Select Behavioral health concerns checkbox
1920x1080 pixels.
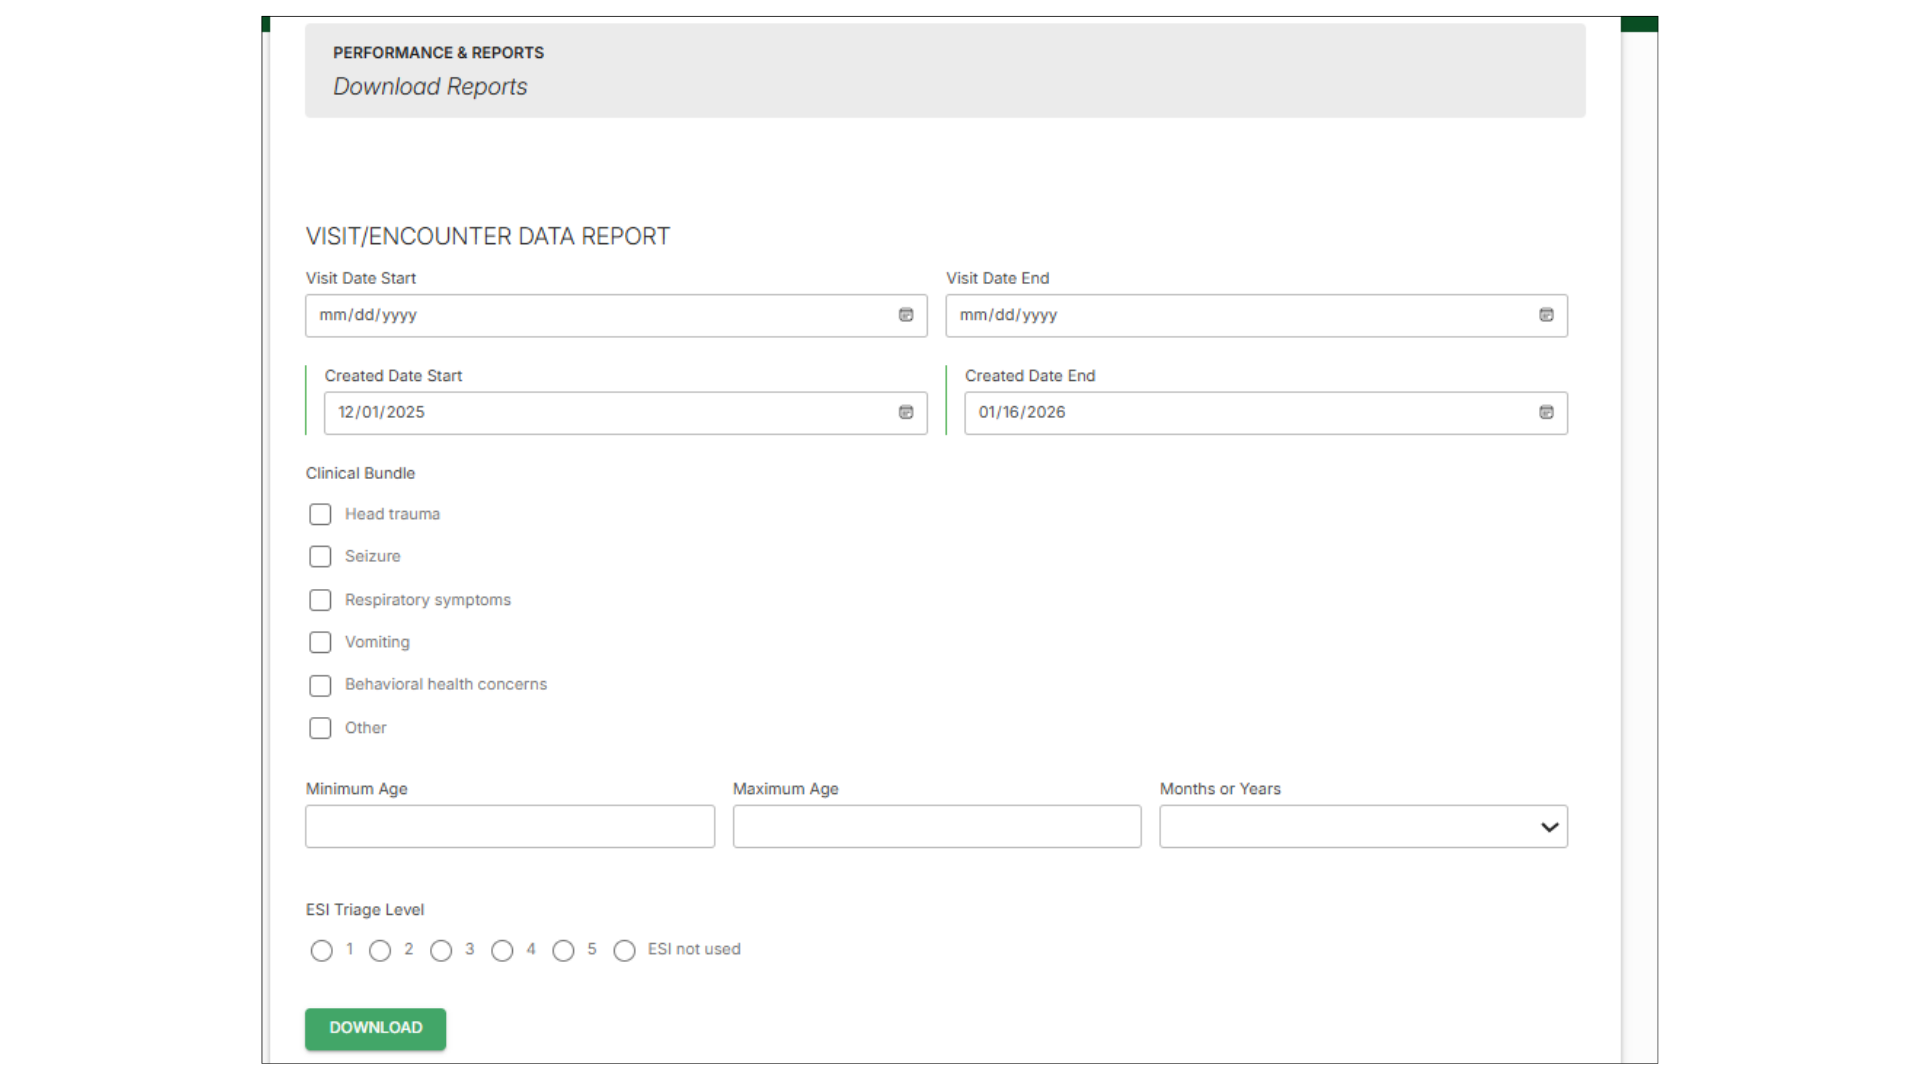click(320, 686)
